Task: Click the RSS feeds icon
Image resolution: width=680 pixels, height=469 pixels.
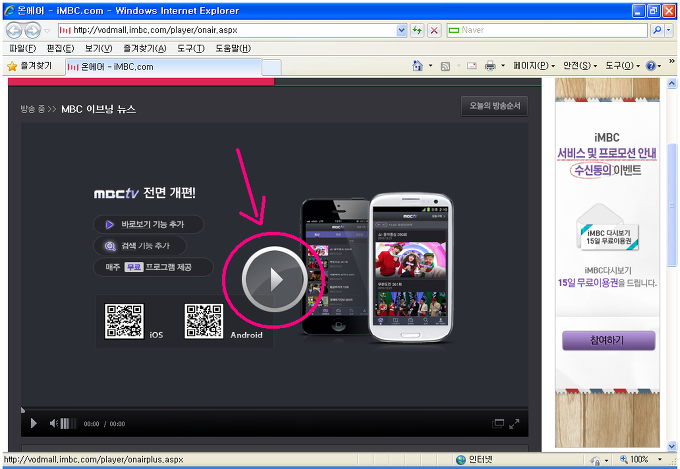Action: 445,66
